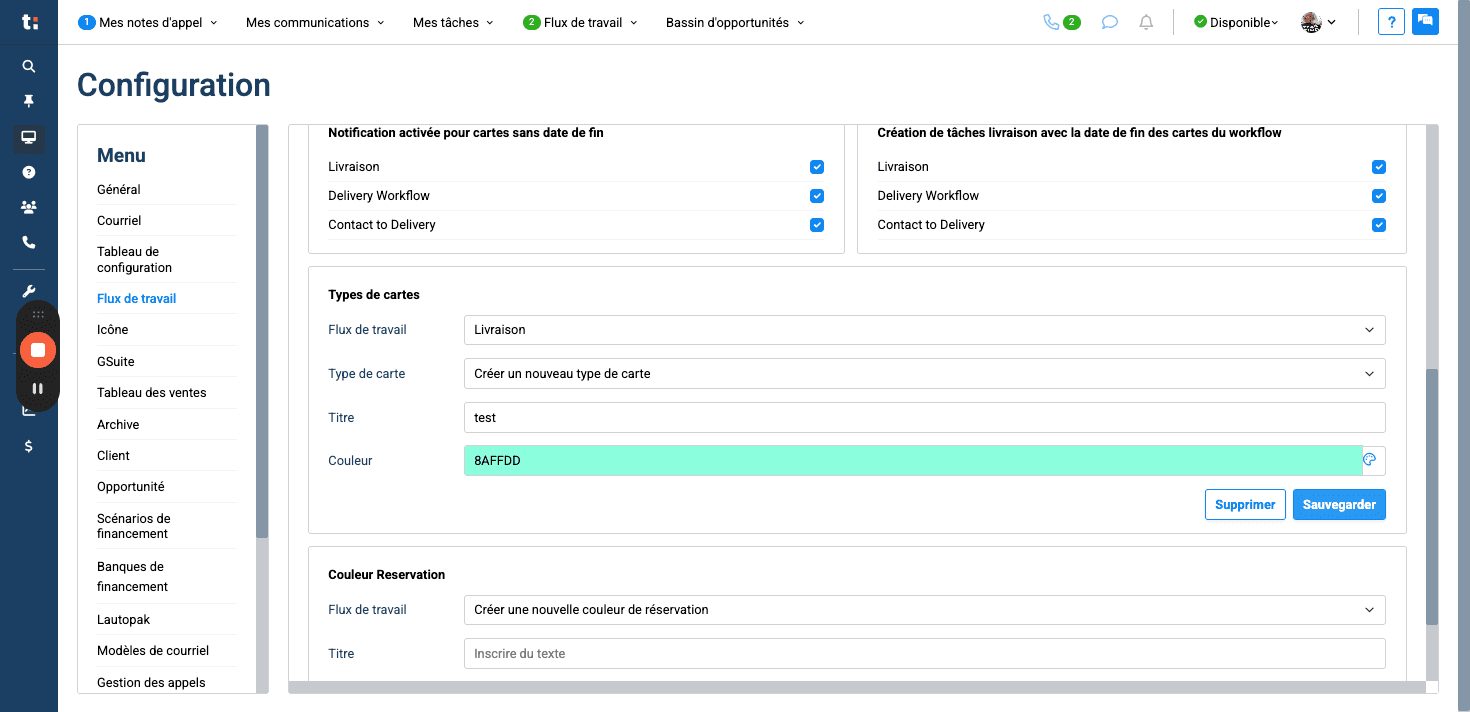Open Banques de financement menu item
Viewport: 1470px width, 712px height.
[132, 576]
